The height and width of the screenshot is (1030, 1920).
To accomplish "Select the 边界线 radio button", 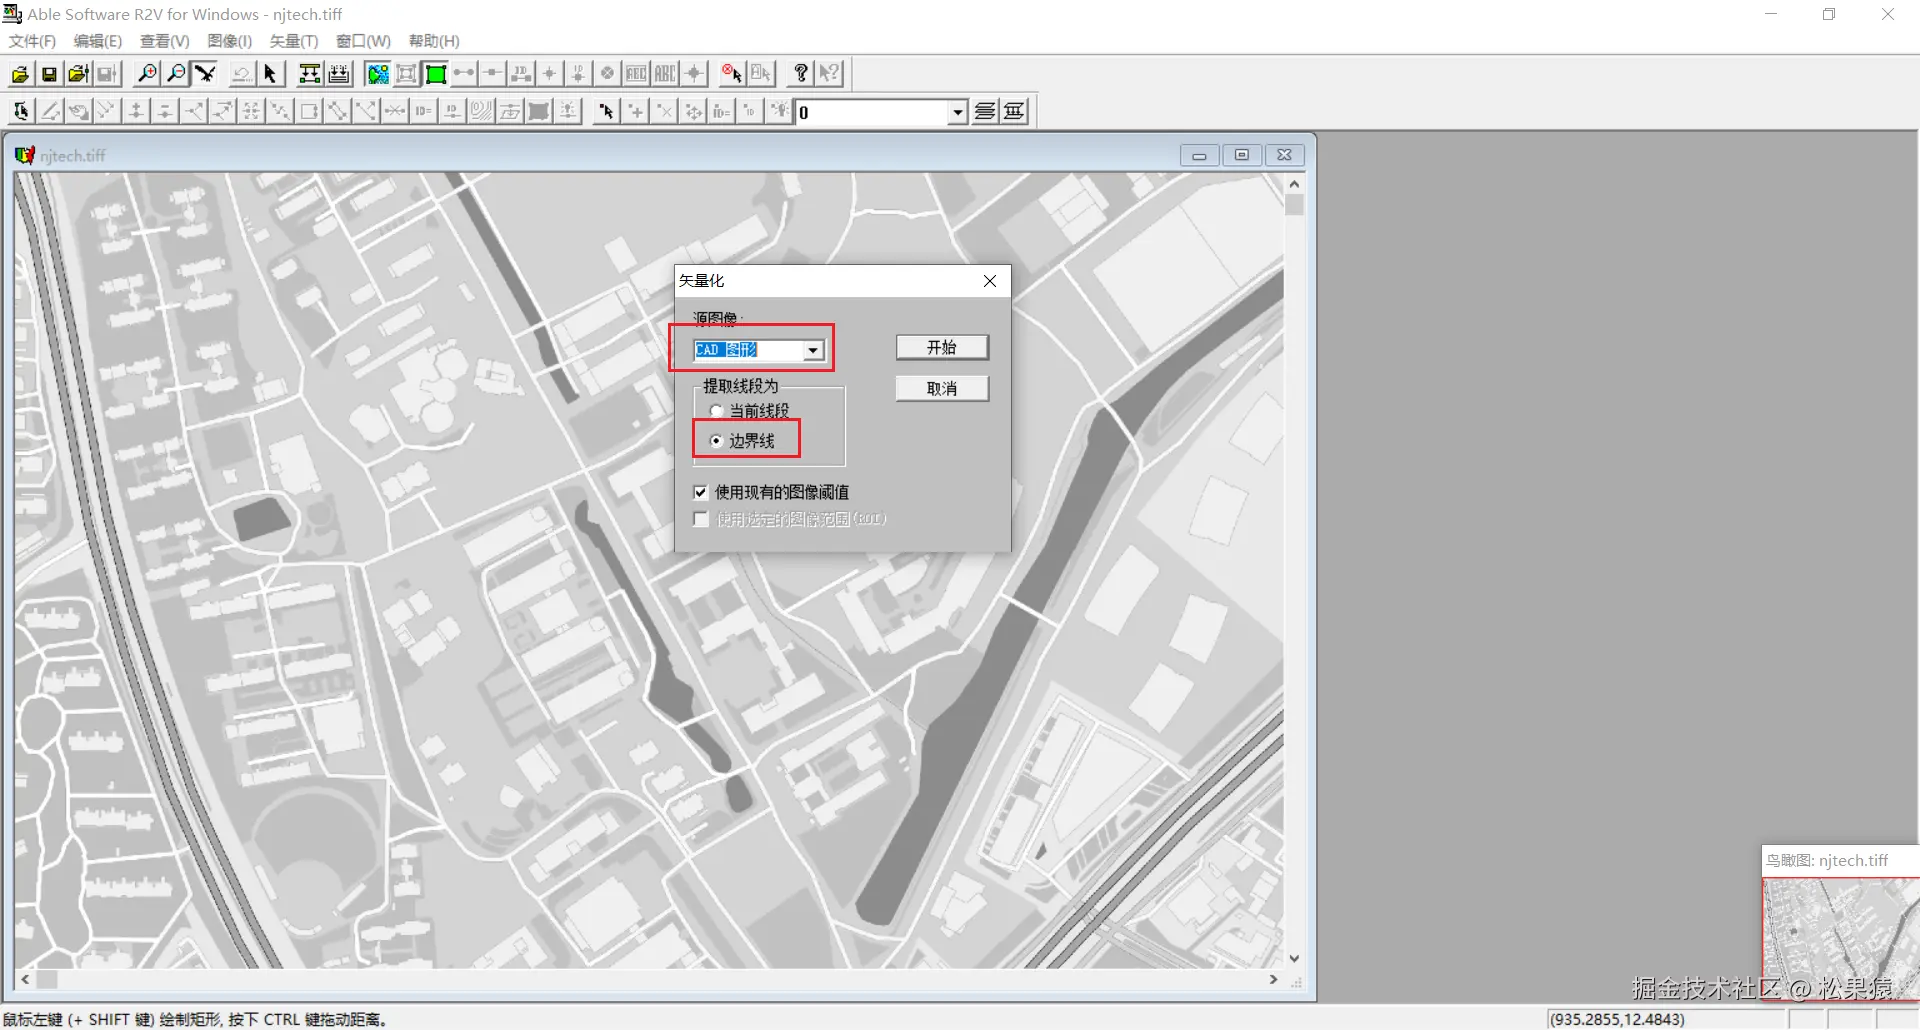I will tap(716, 441).
